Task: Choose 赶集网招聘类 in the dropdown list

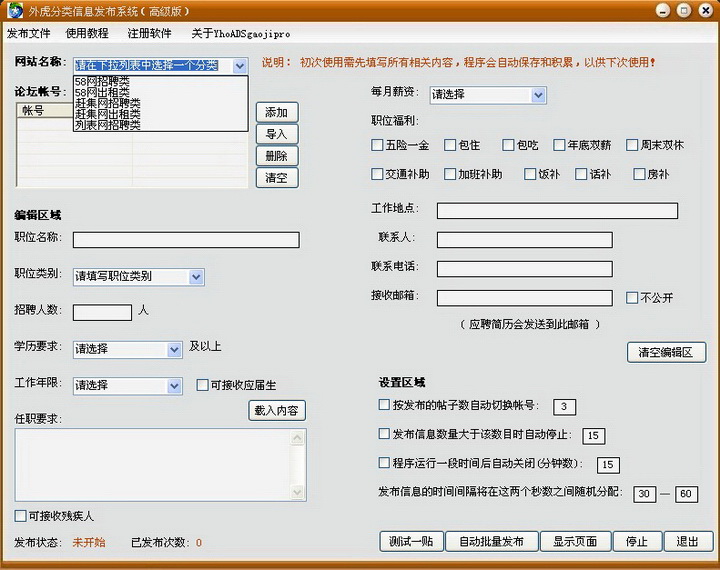Action: tap(161, 103)
